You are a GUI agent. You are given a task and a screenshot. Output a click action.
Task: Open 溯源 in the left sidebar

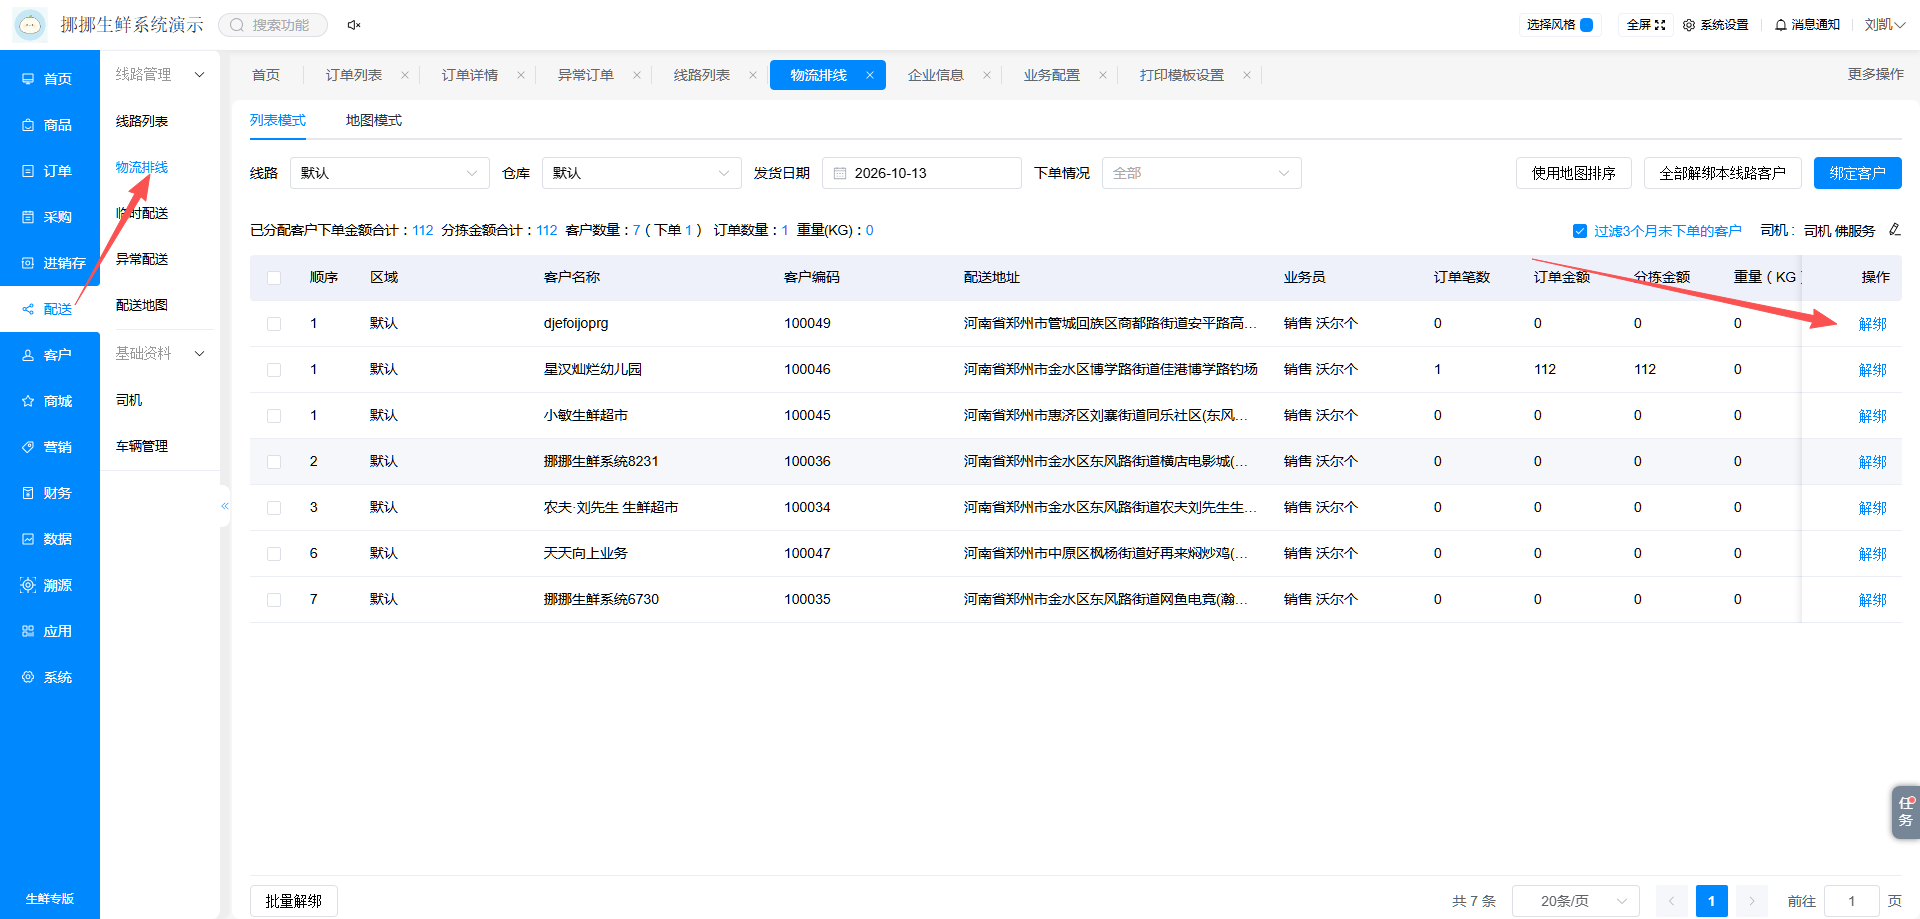[x=50, y=585]
